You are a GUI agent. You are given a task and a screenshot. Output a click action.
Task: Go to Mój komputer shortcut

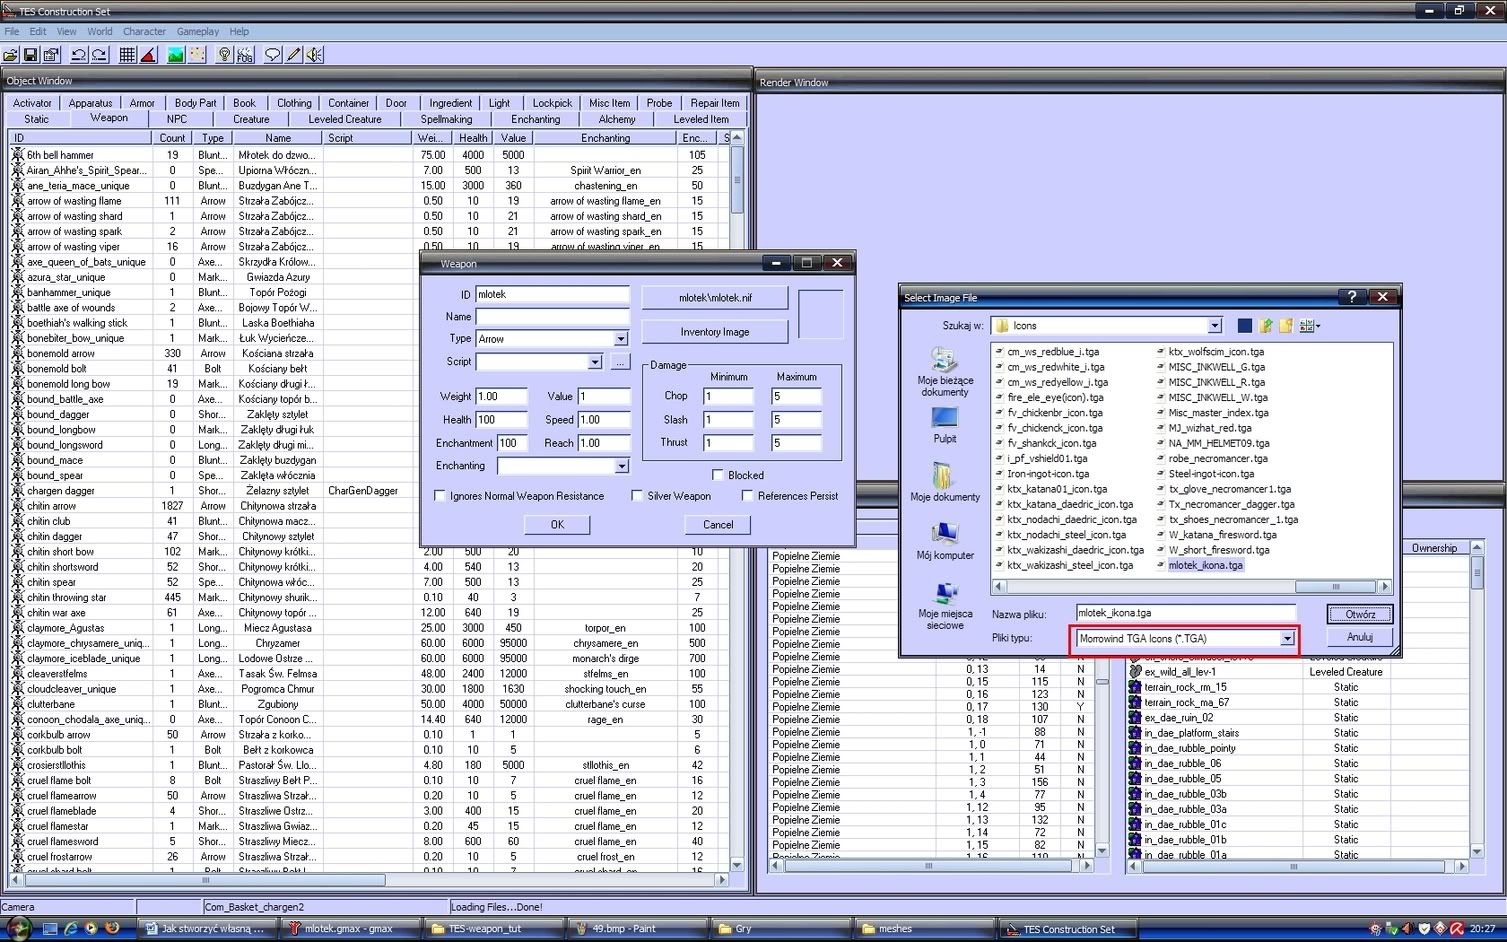(x=945, y=541)
